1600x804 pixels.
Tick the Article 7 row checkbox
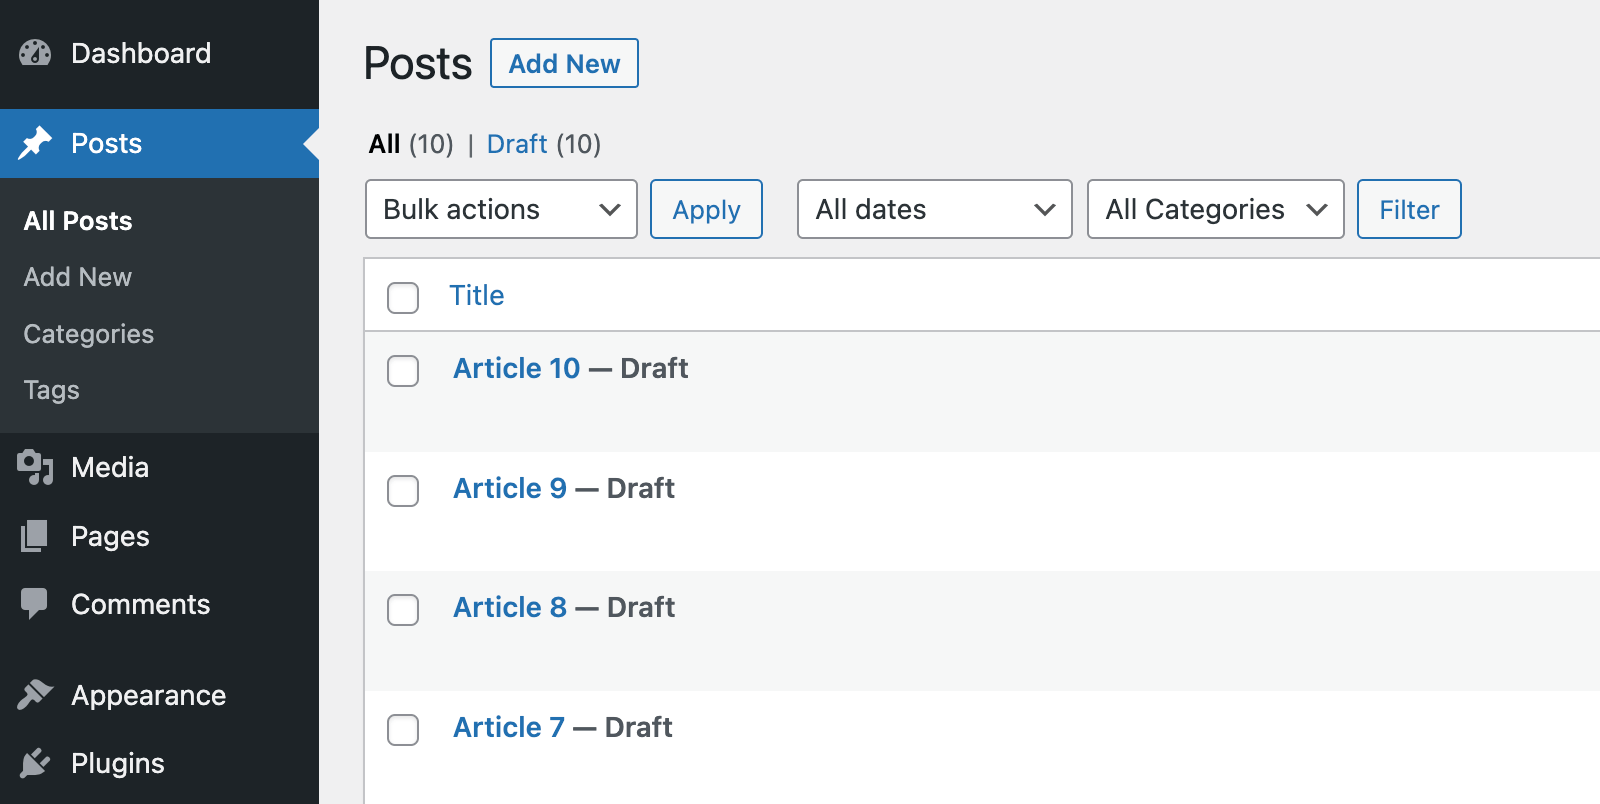[x=403, y=729]
